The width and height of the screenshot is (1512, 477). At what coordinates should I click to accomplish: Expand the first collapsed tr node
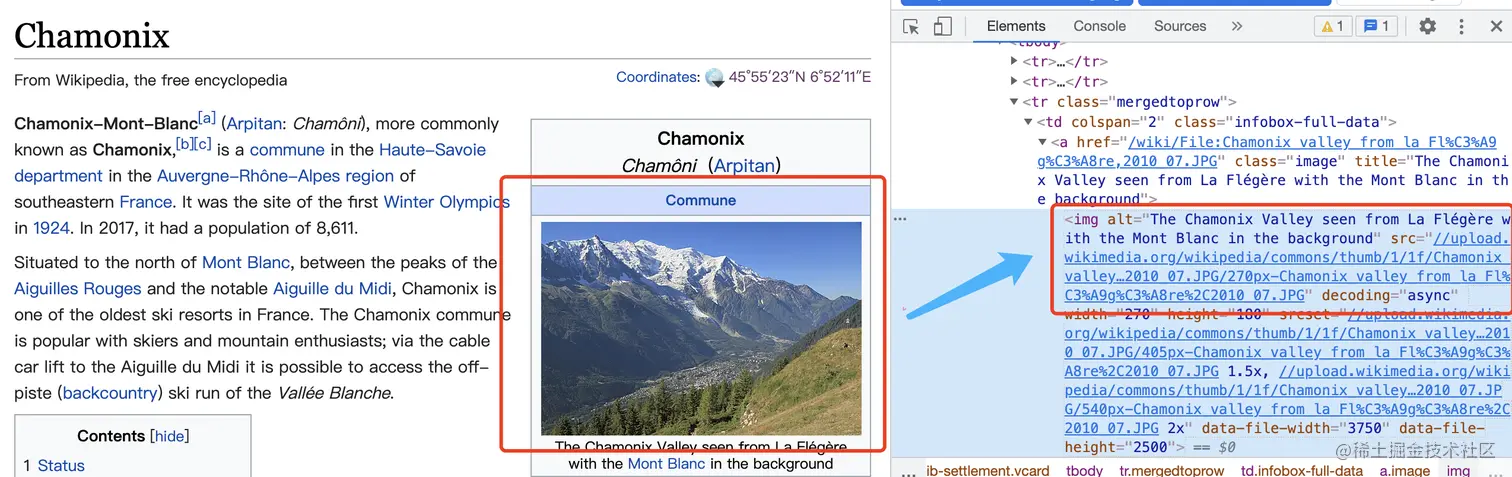coord(1015,62)
